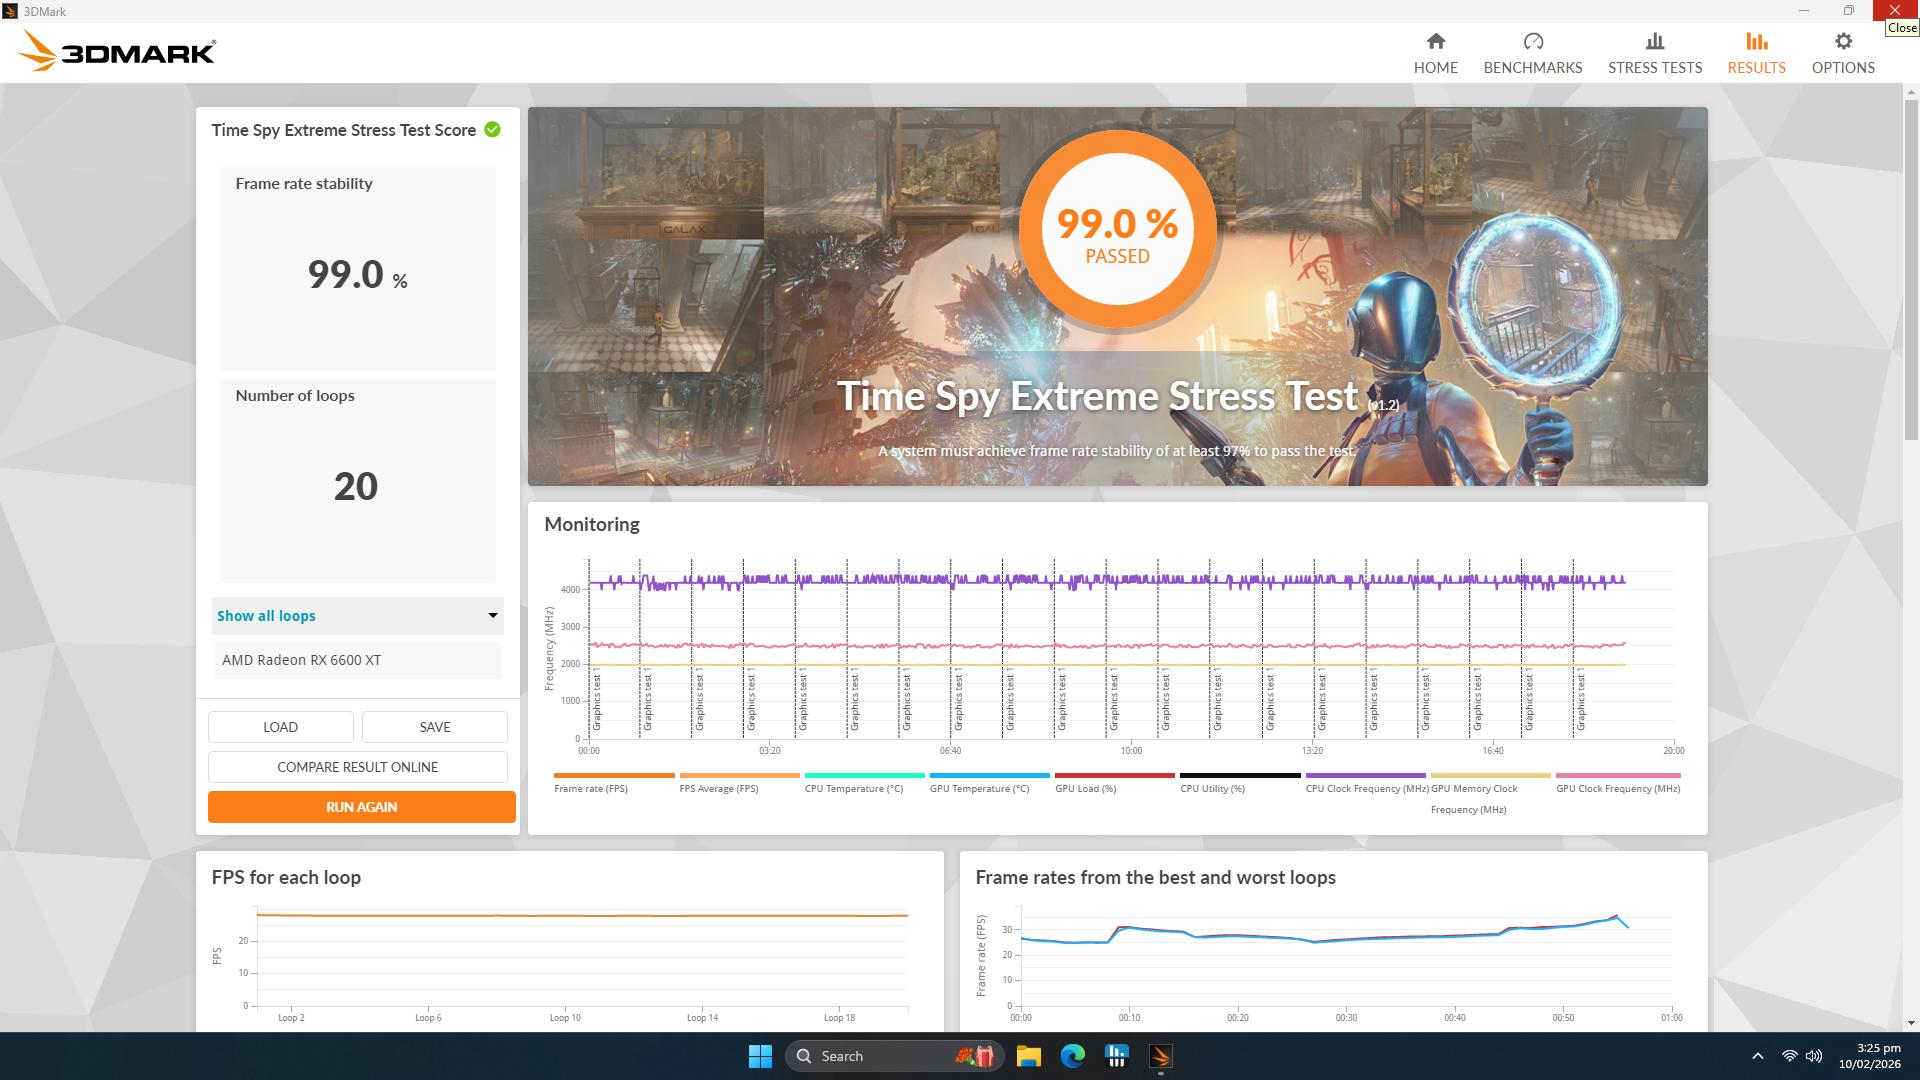Click the "Time Spy Extreme Stress Test Score" title

tap(343, 130)
